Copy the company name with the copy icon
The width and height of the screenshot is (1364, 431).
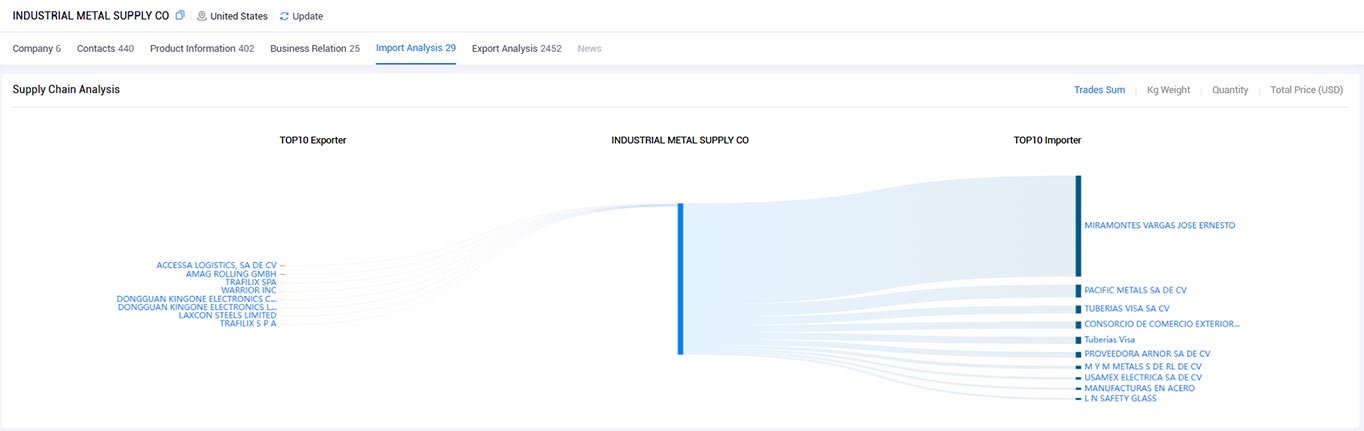click(180, 16)
